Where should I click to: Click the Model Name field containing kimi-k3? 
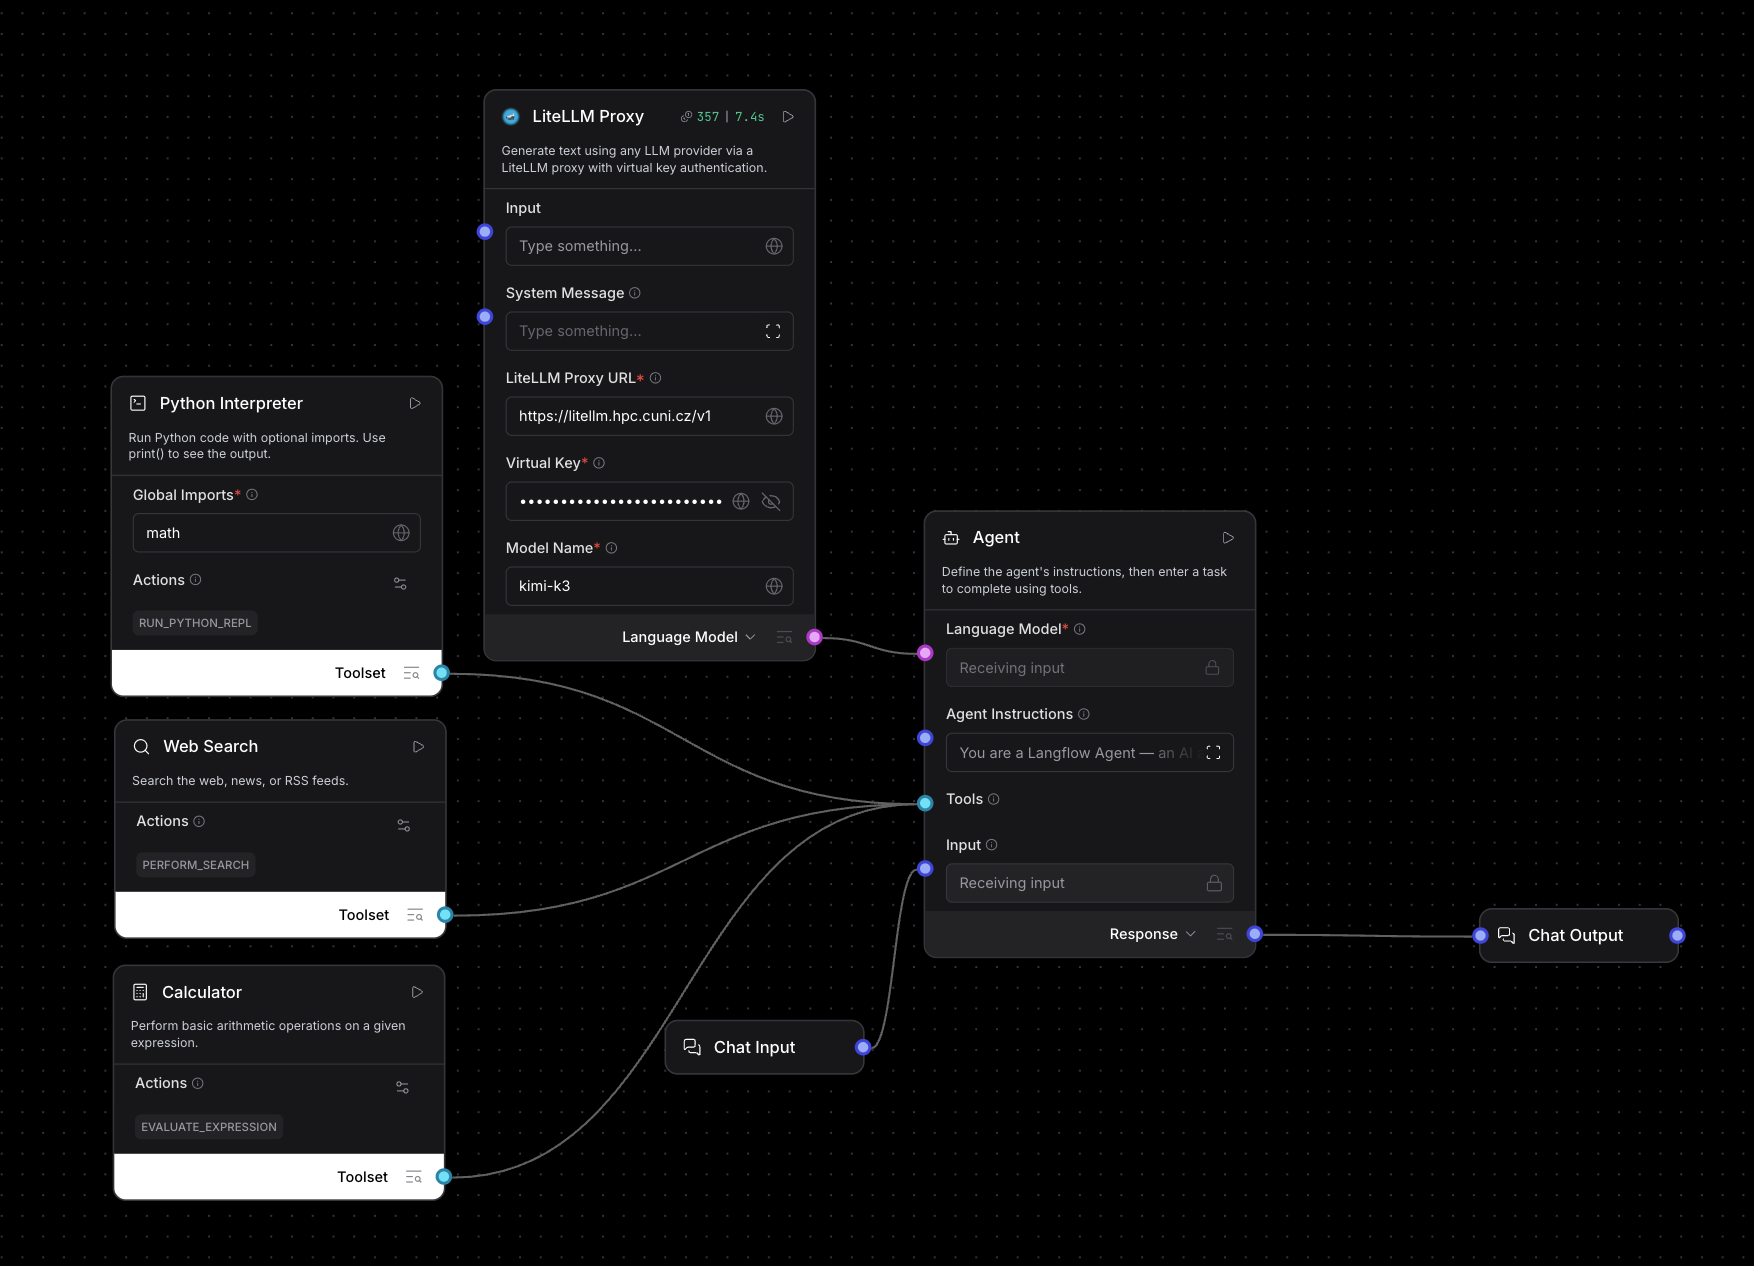pos(649,586)
